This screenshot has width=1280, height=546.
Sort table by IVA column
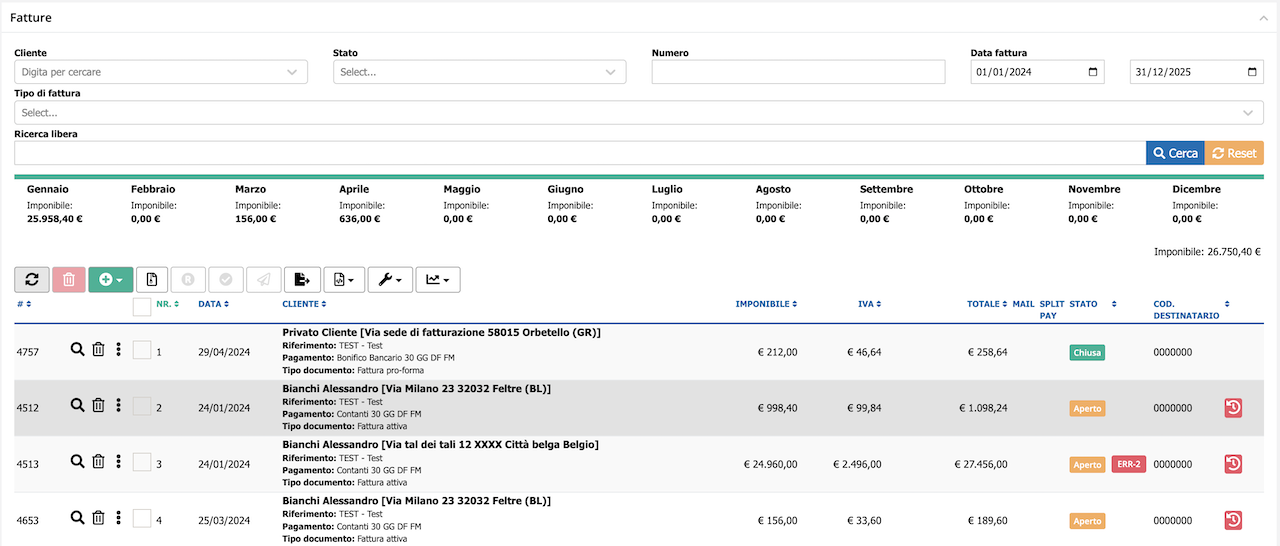[869, 304]
